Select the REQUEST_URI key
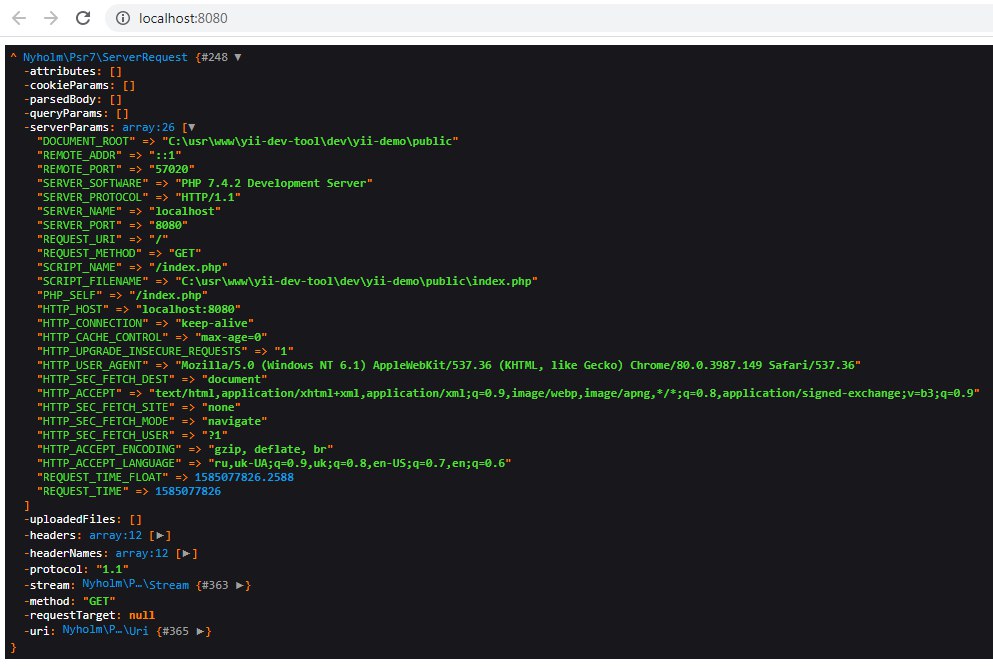 pos(79,239)
